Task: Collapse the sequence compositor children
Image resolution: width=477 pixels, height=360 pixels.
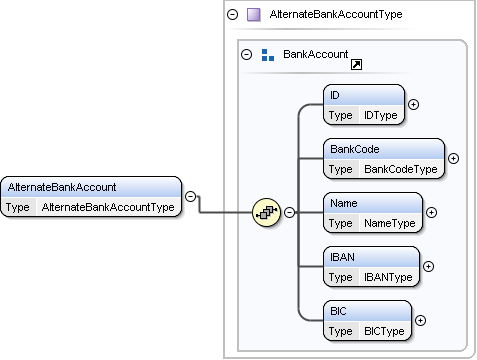Action: point(289,212)
